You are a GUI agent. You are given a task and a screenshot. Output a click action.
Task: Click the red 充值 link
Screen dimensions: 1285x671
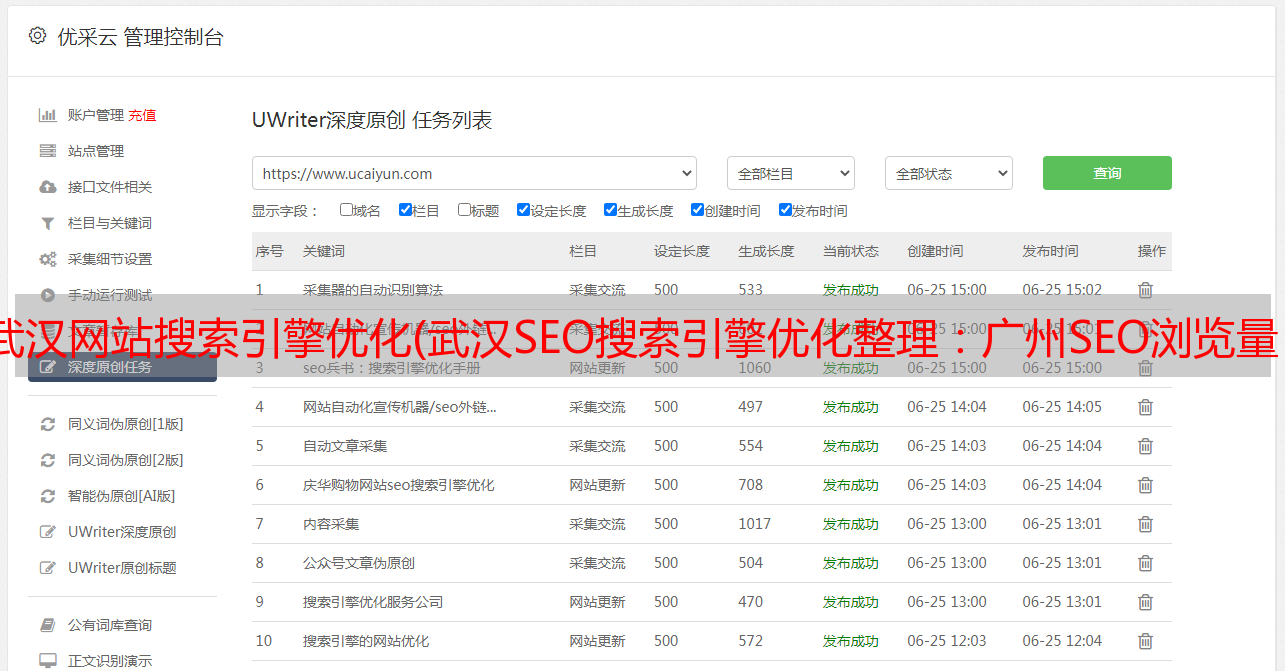click(142, 115)
